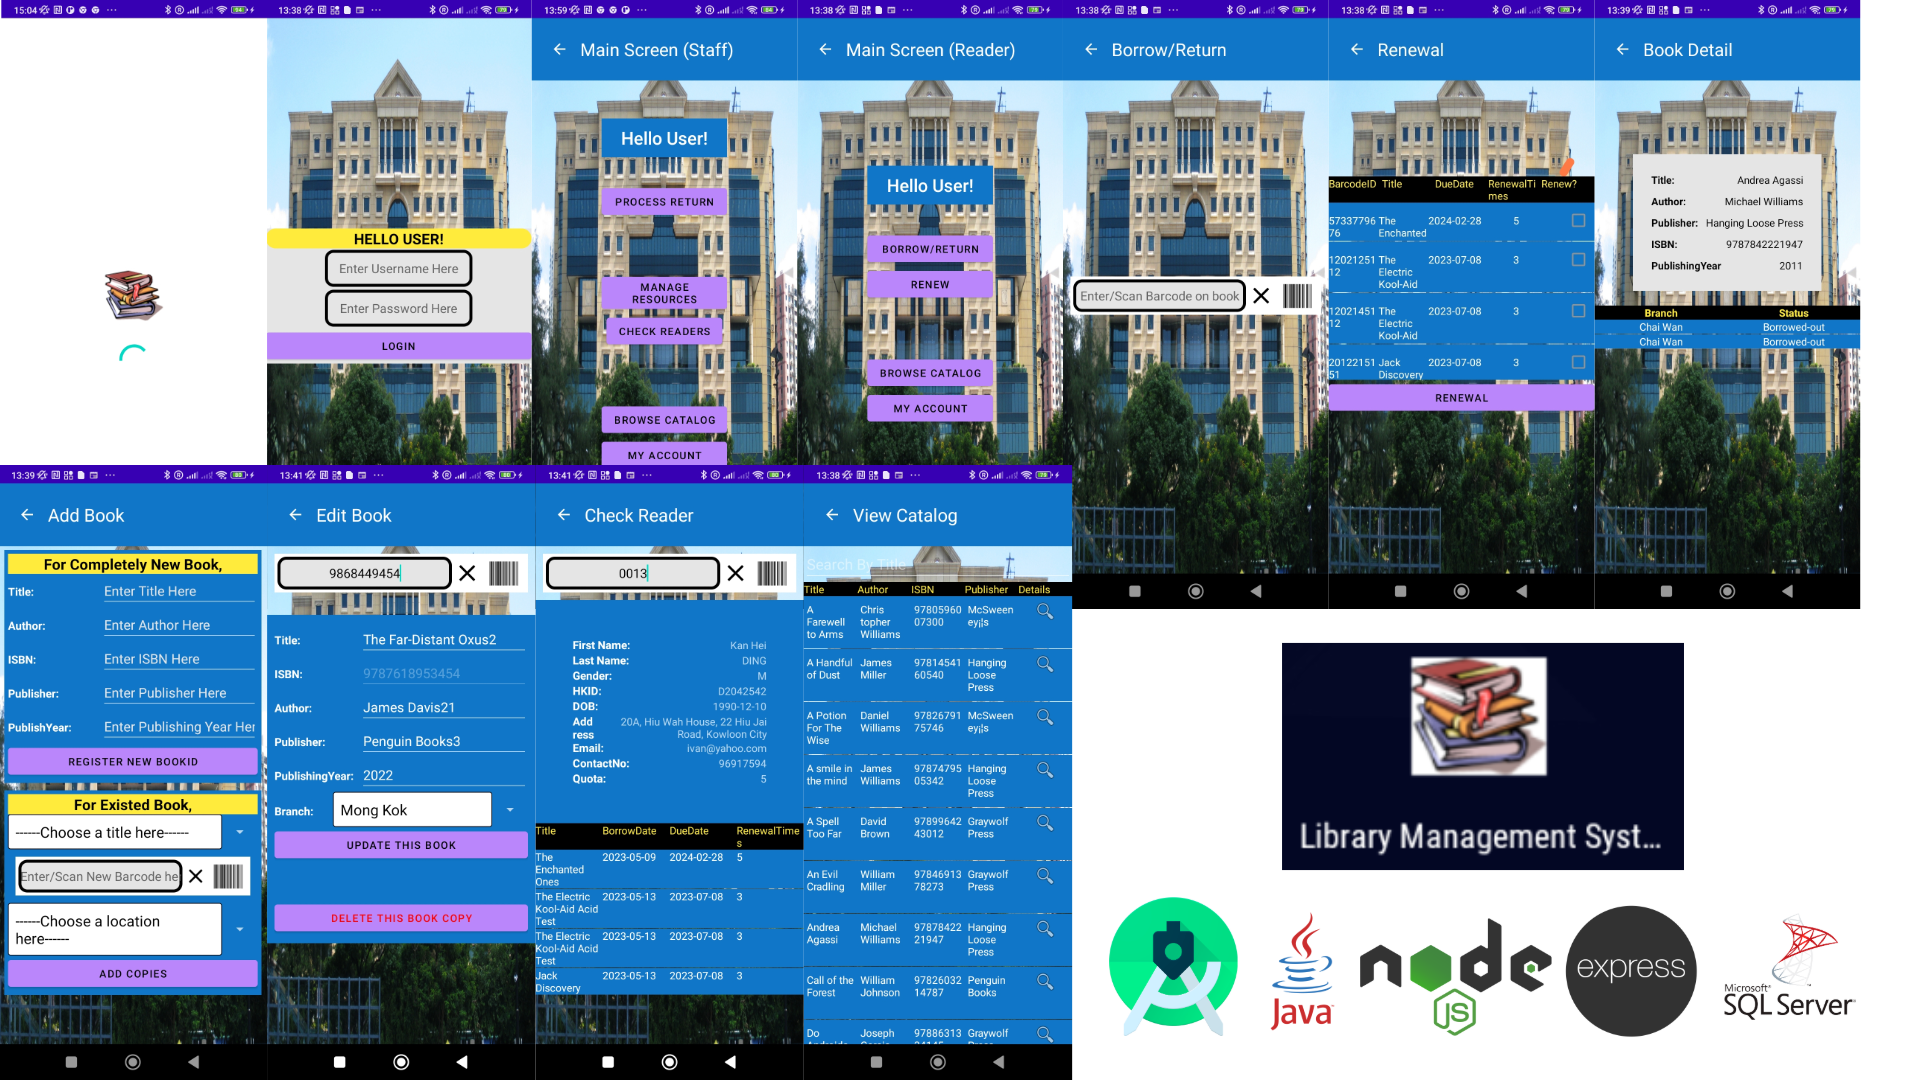The height and width of the screenshot is (1080, 1920).
Task: Select MANAGE RESOURCES on Staff main screen
Action: coord(664,293)
